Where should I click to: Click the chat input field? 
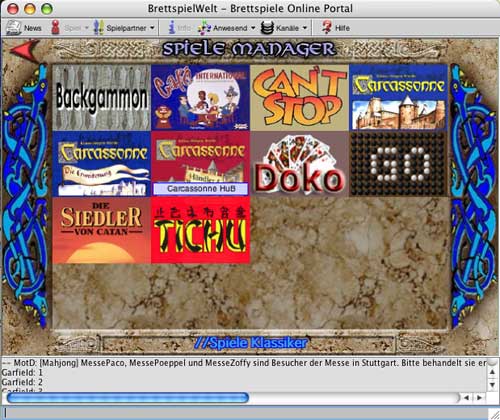[245, 412]
